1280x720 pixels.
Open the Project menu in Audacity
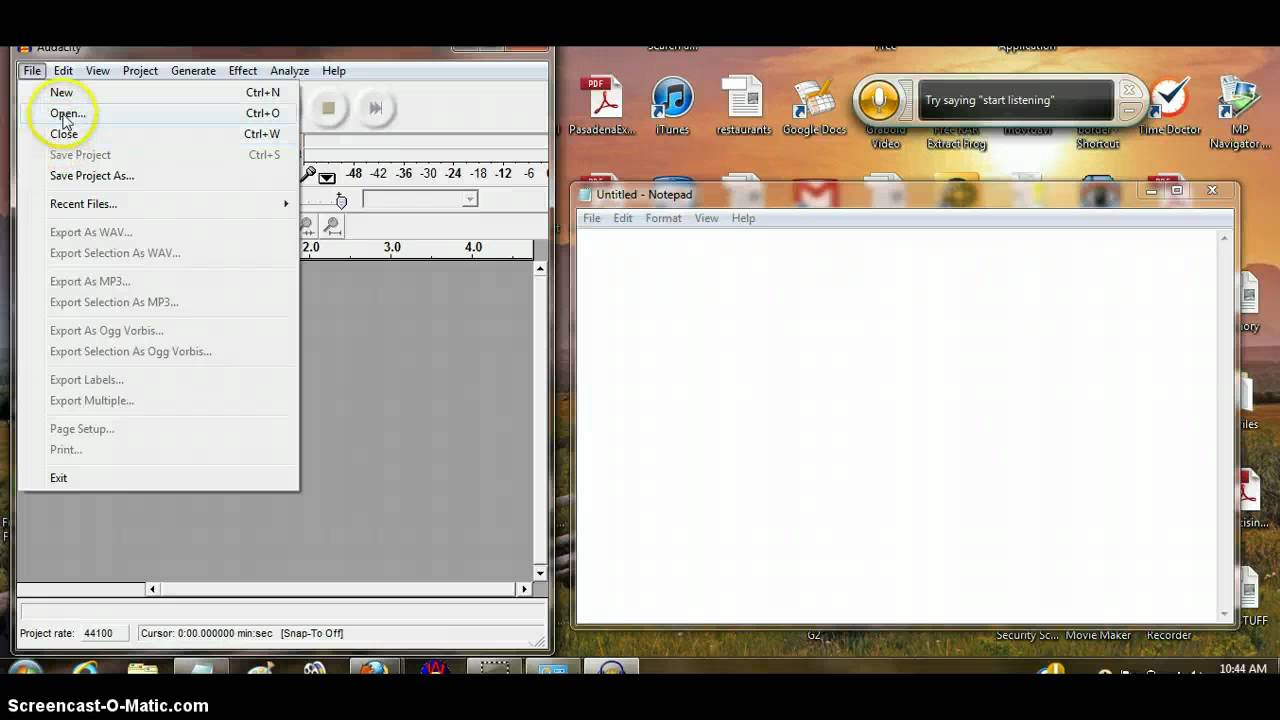(140, 71)
